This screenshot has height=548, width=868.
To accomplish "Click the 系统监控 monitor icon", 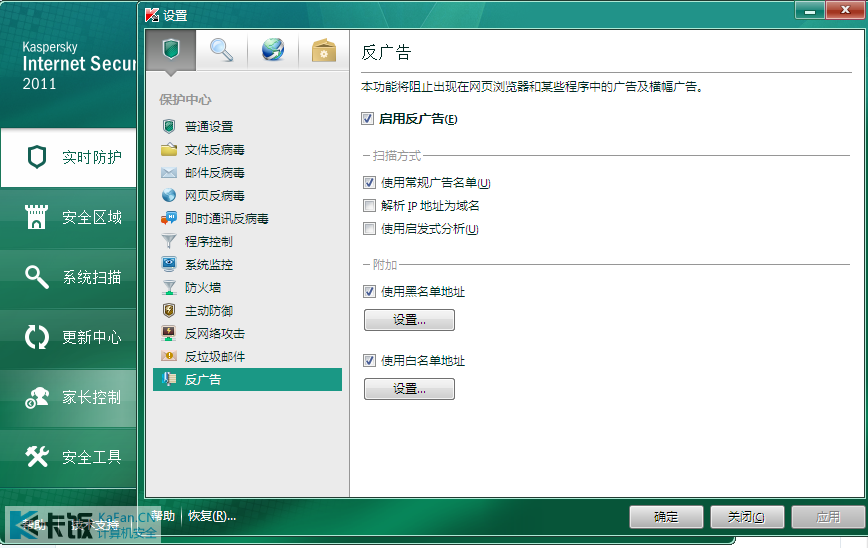I will pyautogui.click(x=169, y=264).
